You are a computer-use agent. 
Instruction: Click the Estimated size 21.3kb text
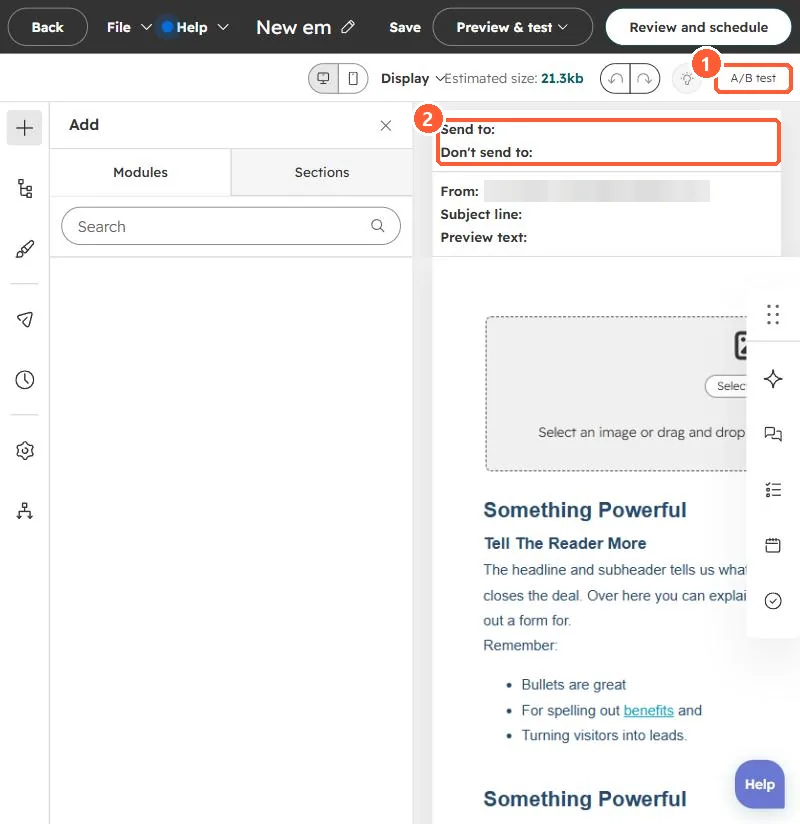(514, 78)
